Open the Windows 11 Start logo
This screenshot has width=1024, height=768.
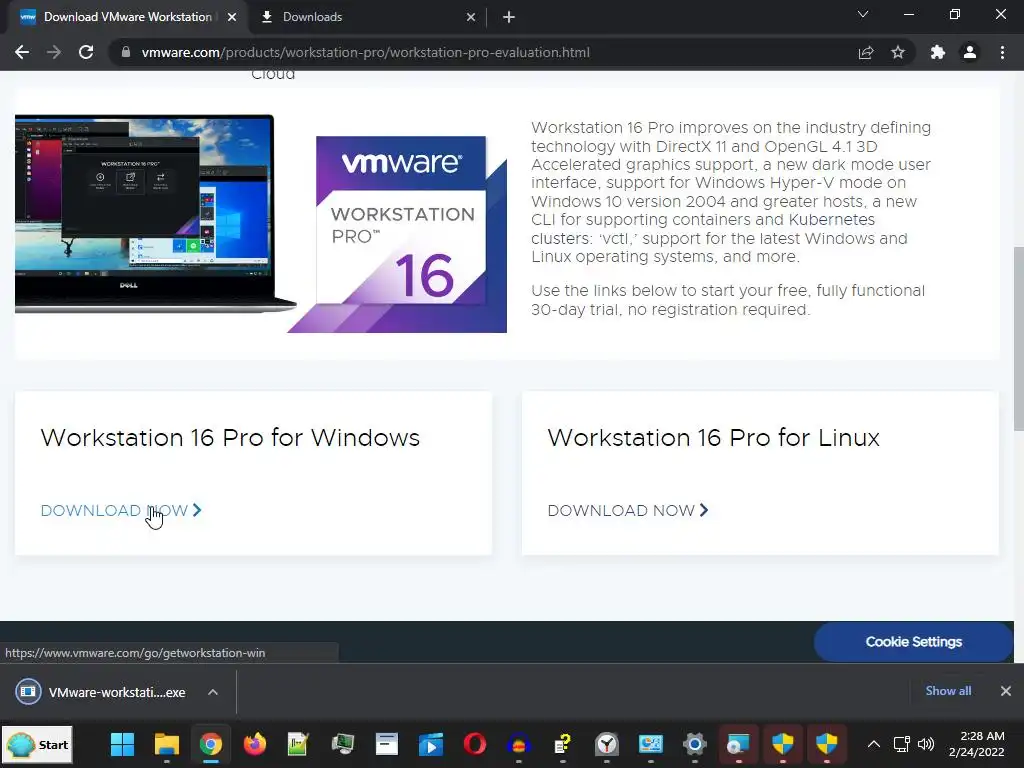pyautogui.click(x=122, y=744)
